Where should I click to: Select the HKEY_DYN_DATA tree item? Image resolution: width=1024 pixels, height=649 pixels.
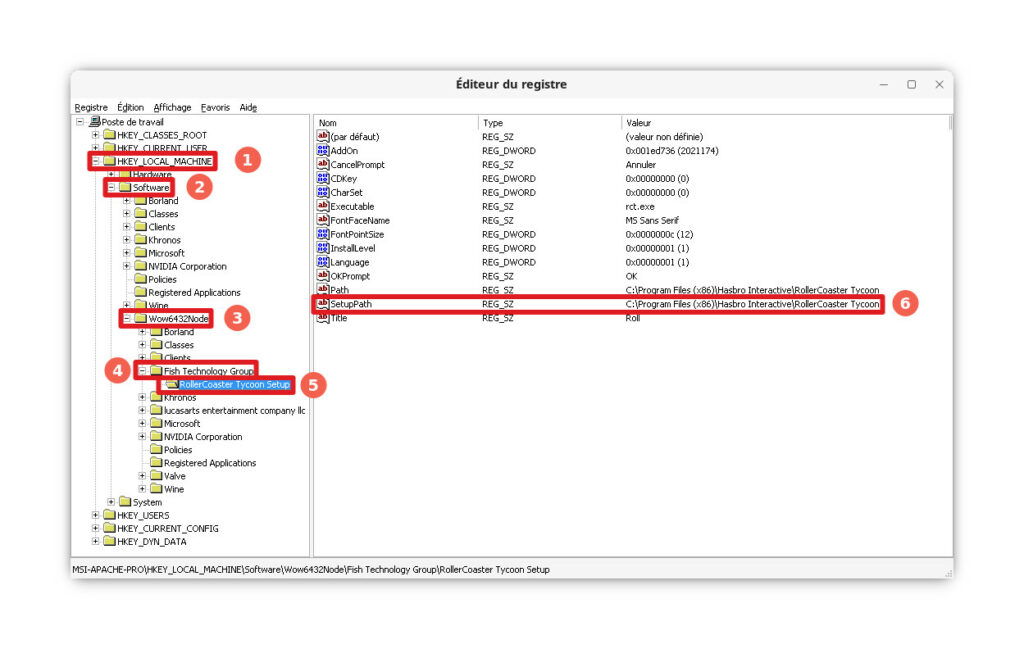point(152,541)
